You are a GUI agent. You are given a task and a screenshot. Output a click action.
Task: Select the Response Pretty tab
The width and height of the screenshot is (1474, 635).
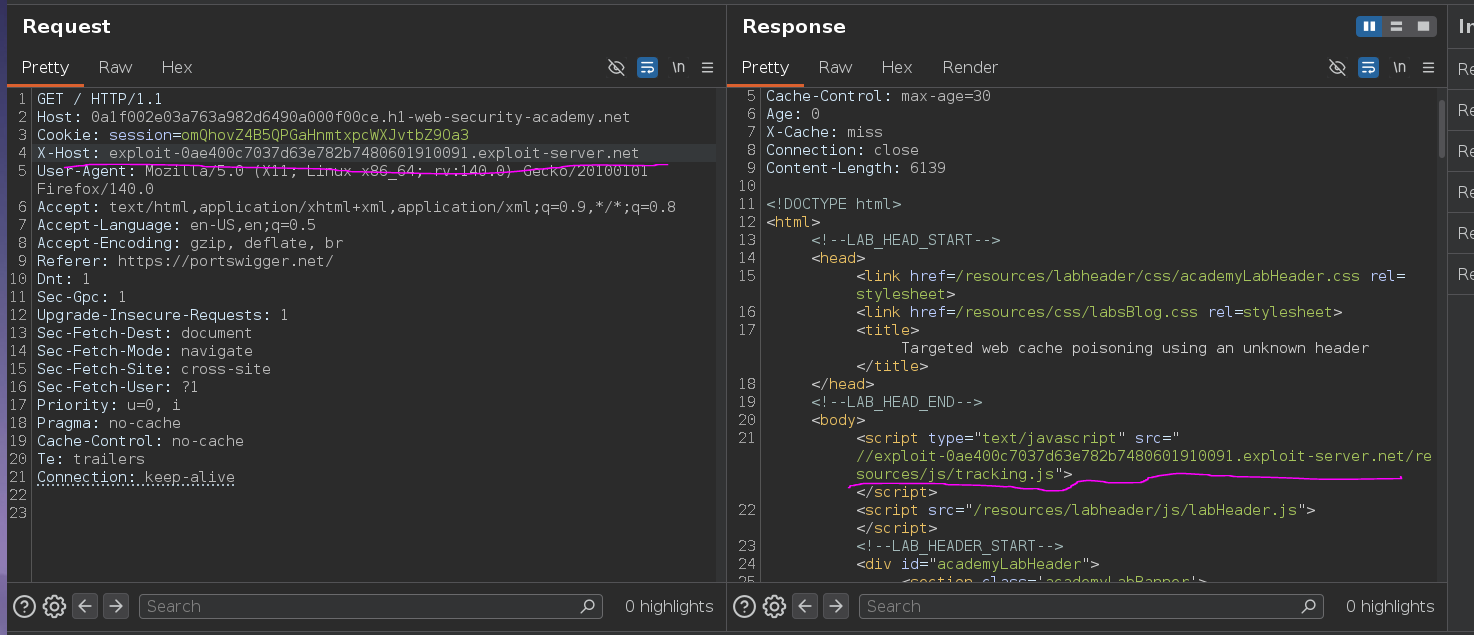pyautogui.click(x=765, y=67)
